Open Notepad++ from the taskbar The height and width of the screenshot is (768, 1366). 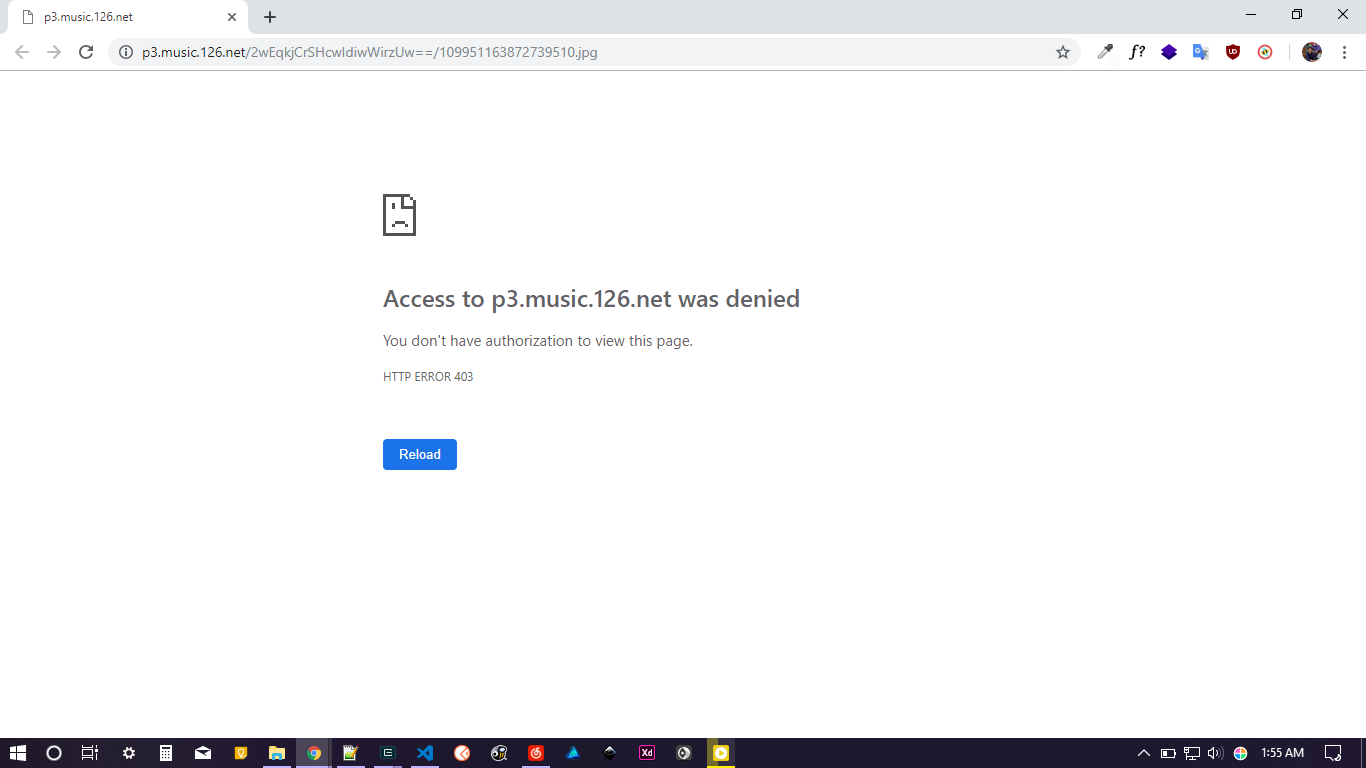tap(351, 753)
